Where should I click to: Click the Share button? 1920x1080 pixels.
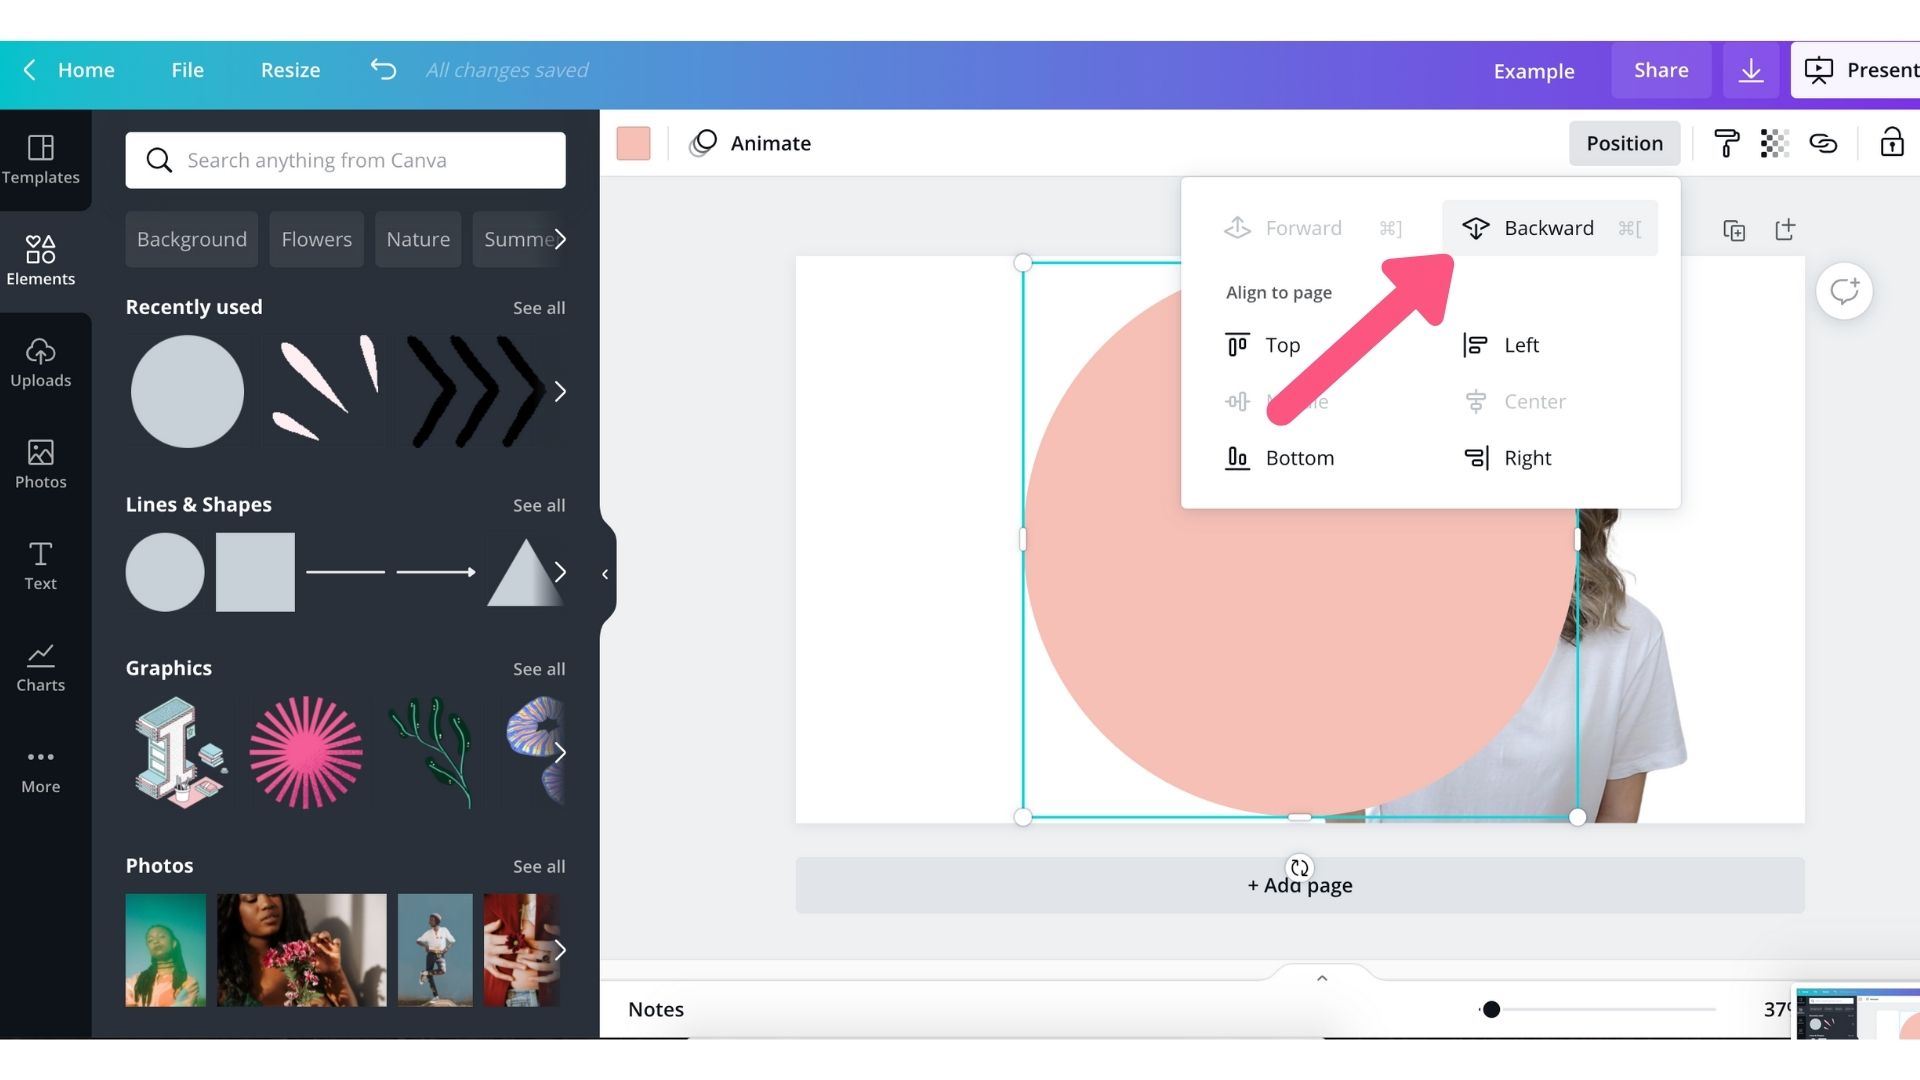click(x=1662, y=70)
